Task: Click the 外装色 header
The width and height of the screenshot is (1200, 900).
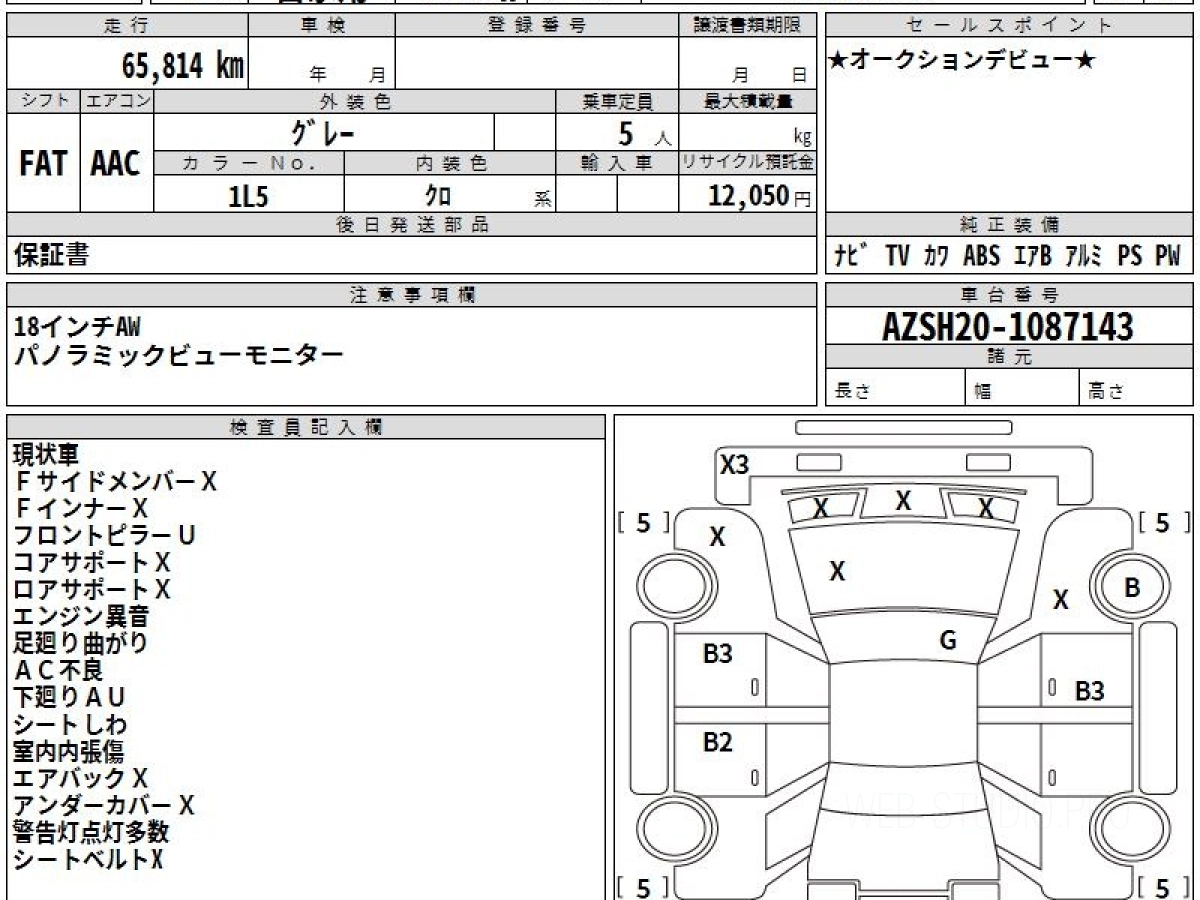Action: click(355, 101)
